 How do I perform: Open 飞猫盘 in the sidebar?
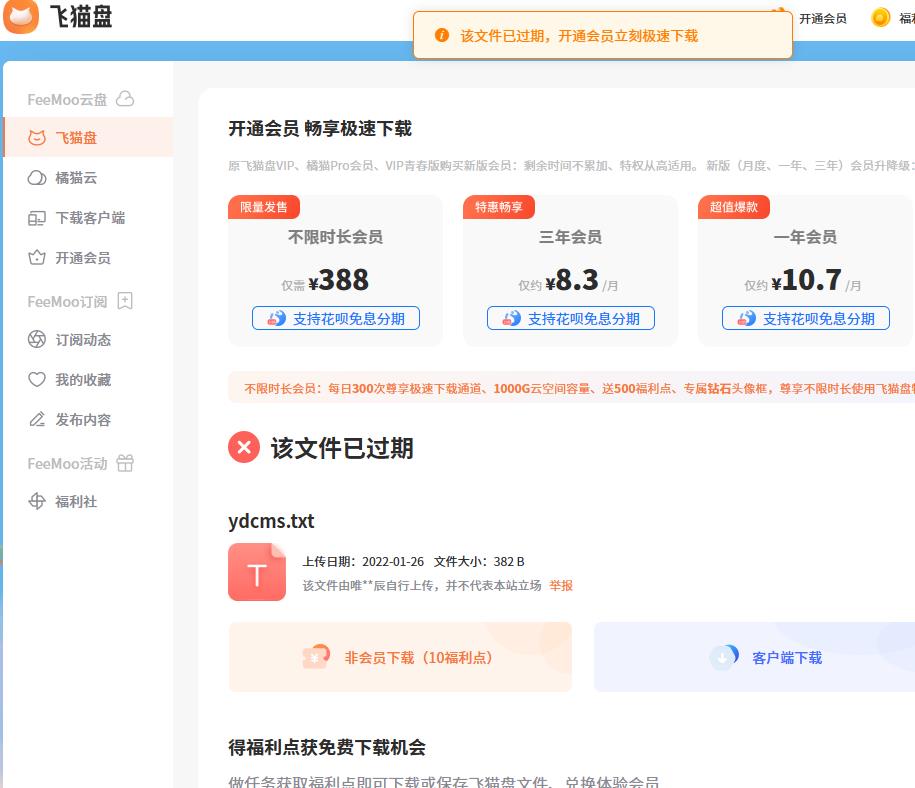[x=76, y=138]
